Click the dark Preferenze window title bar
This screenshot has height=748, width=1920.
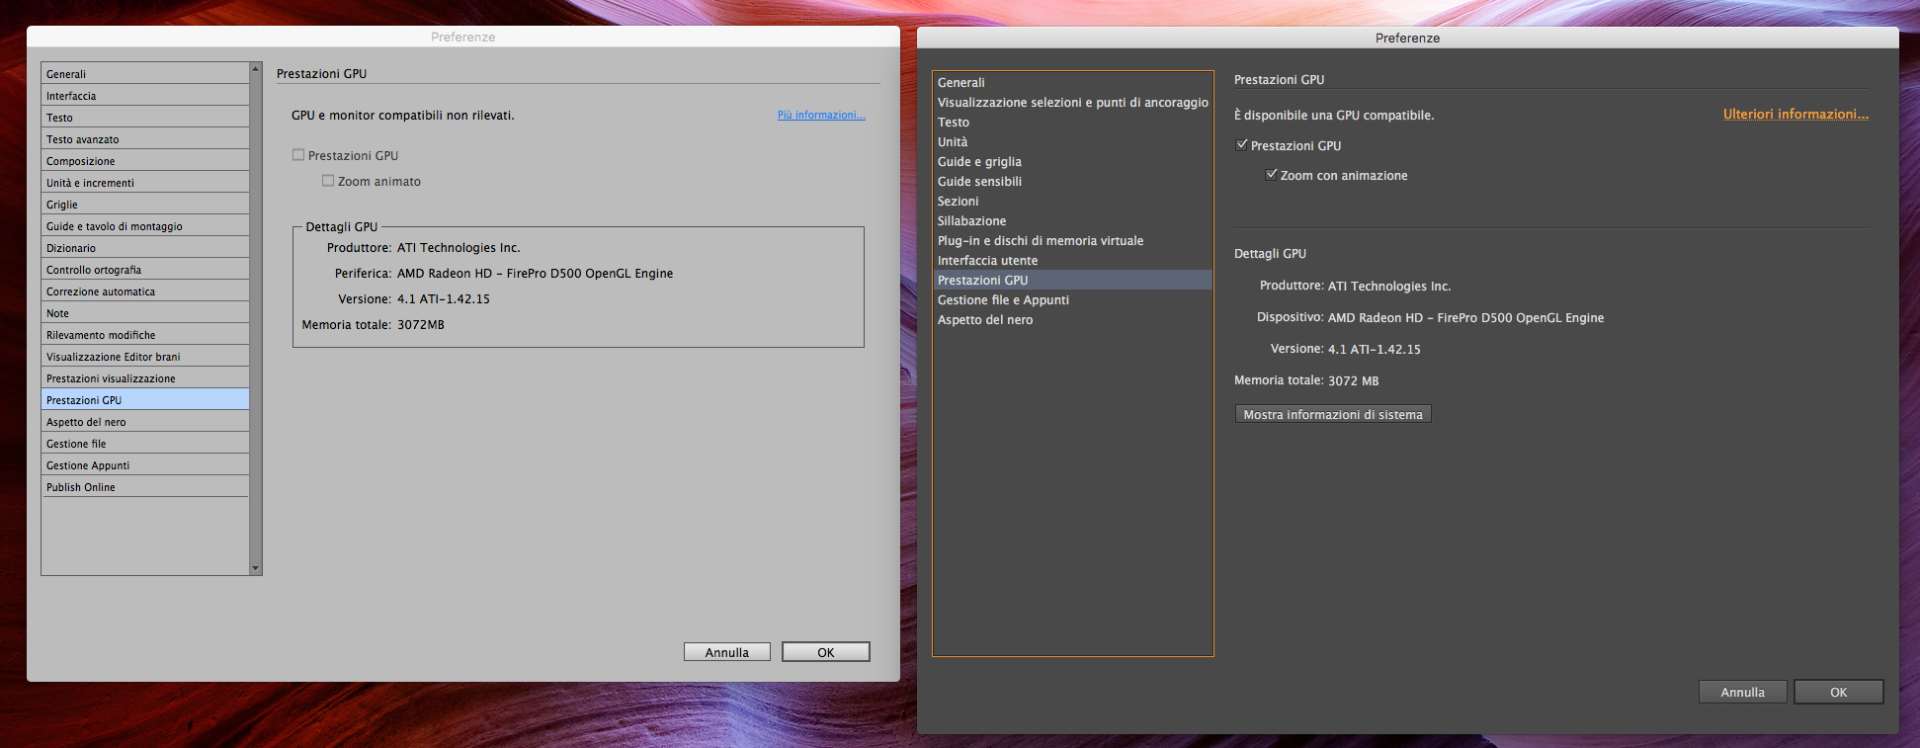point(1407,38)
